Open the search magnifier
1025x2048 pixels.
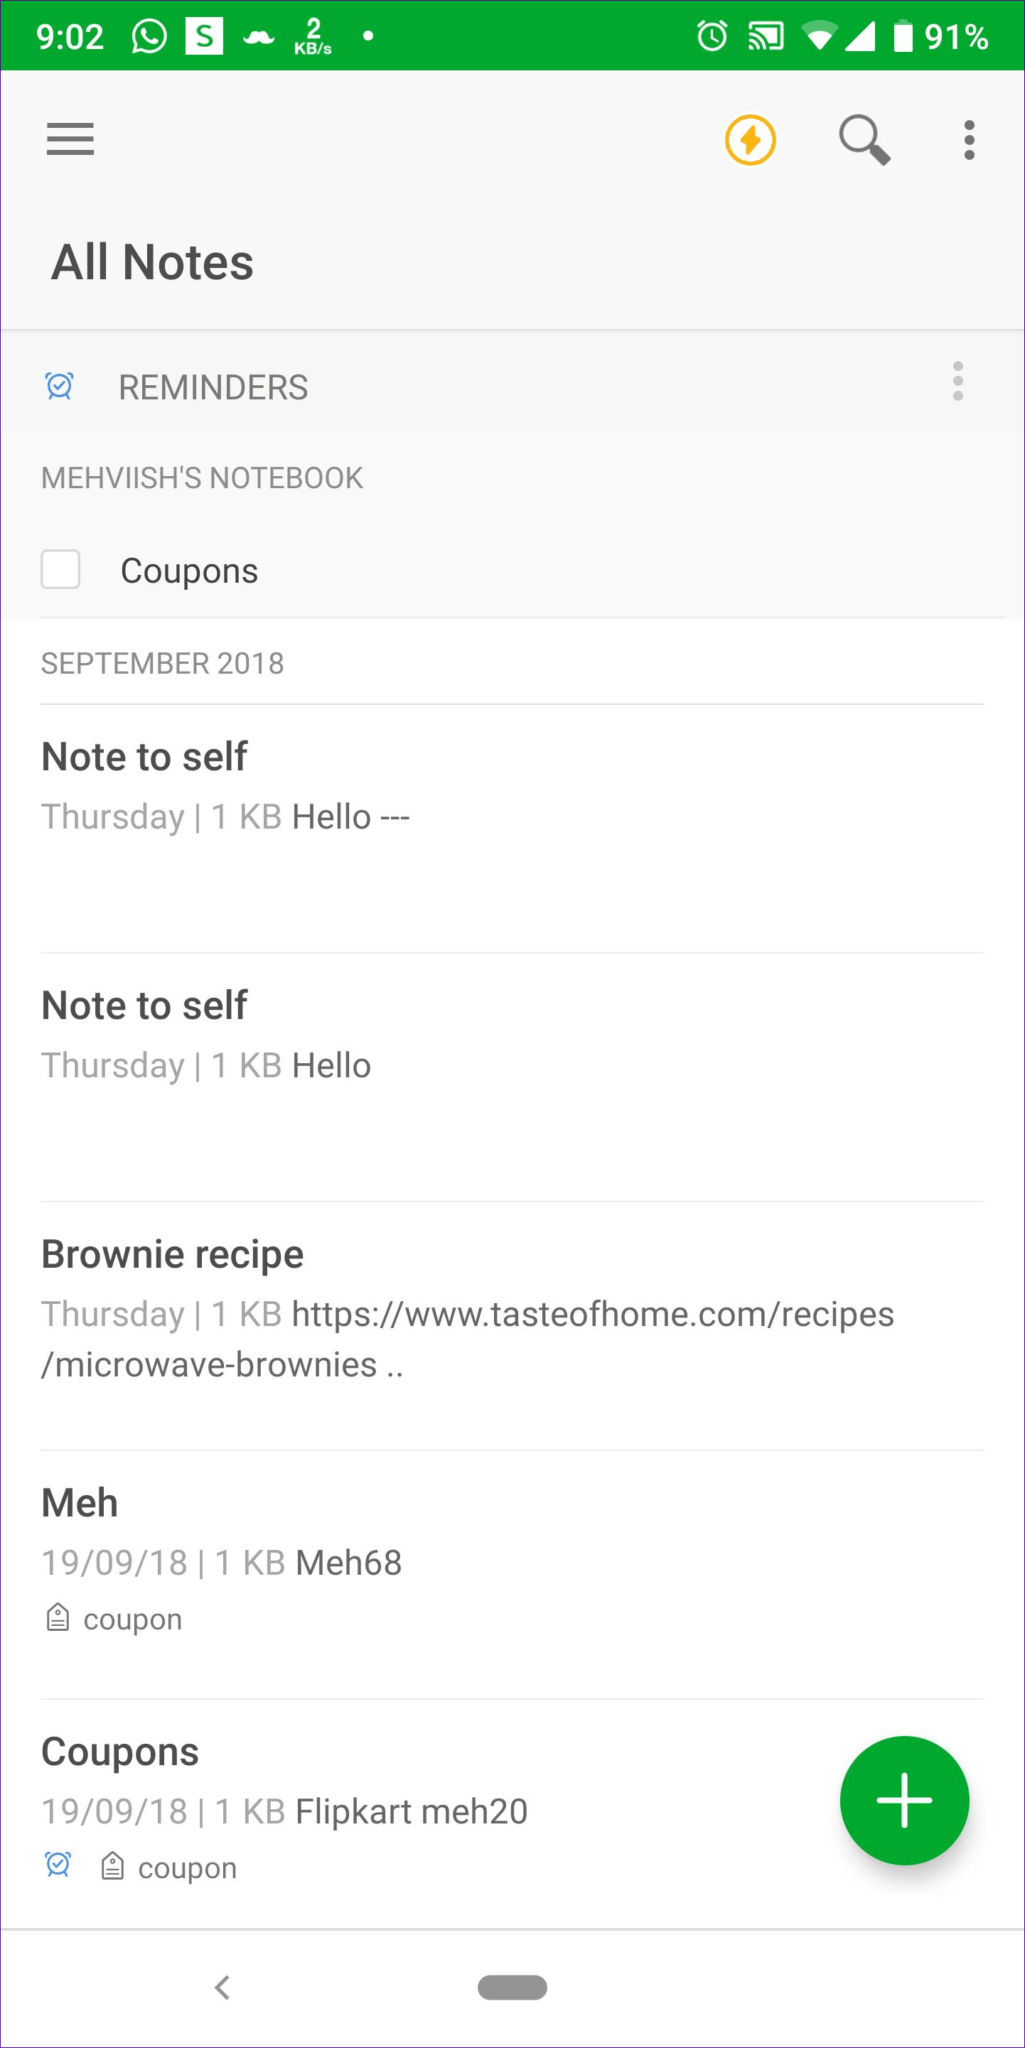click(863, 140)
